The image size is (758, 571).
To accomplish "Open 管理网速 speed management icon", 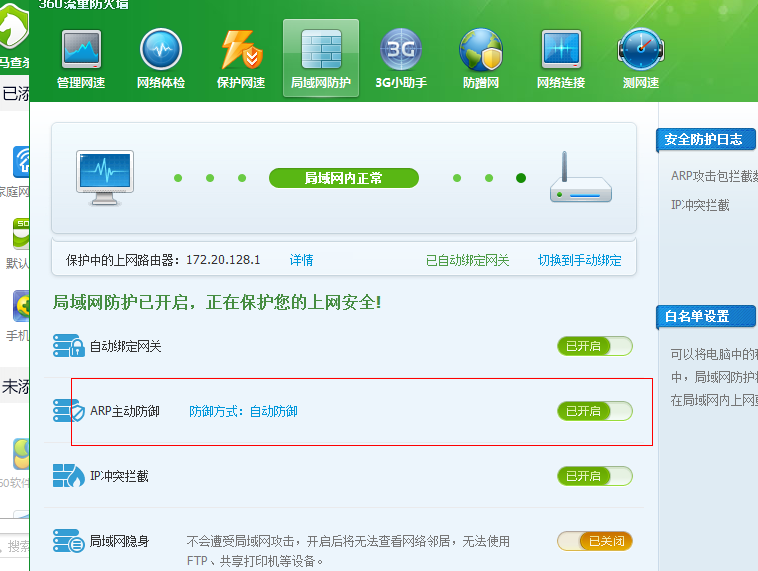I will tap(81, 51).
